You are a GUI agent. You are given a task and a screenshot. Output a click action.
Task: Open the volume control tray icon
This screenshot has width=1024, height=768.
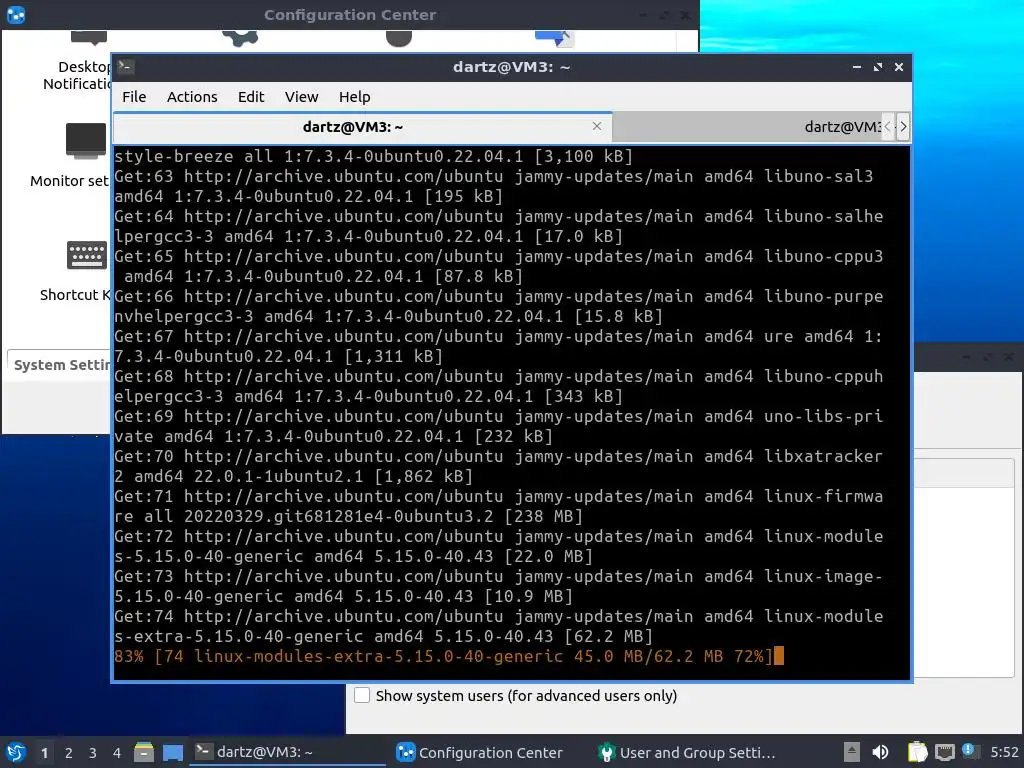(x=880, y=752)
